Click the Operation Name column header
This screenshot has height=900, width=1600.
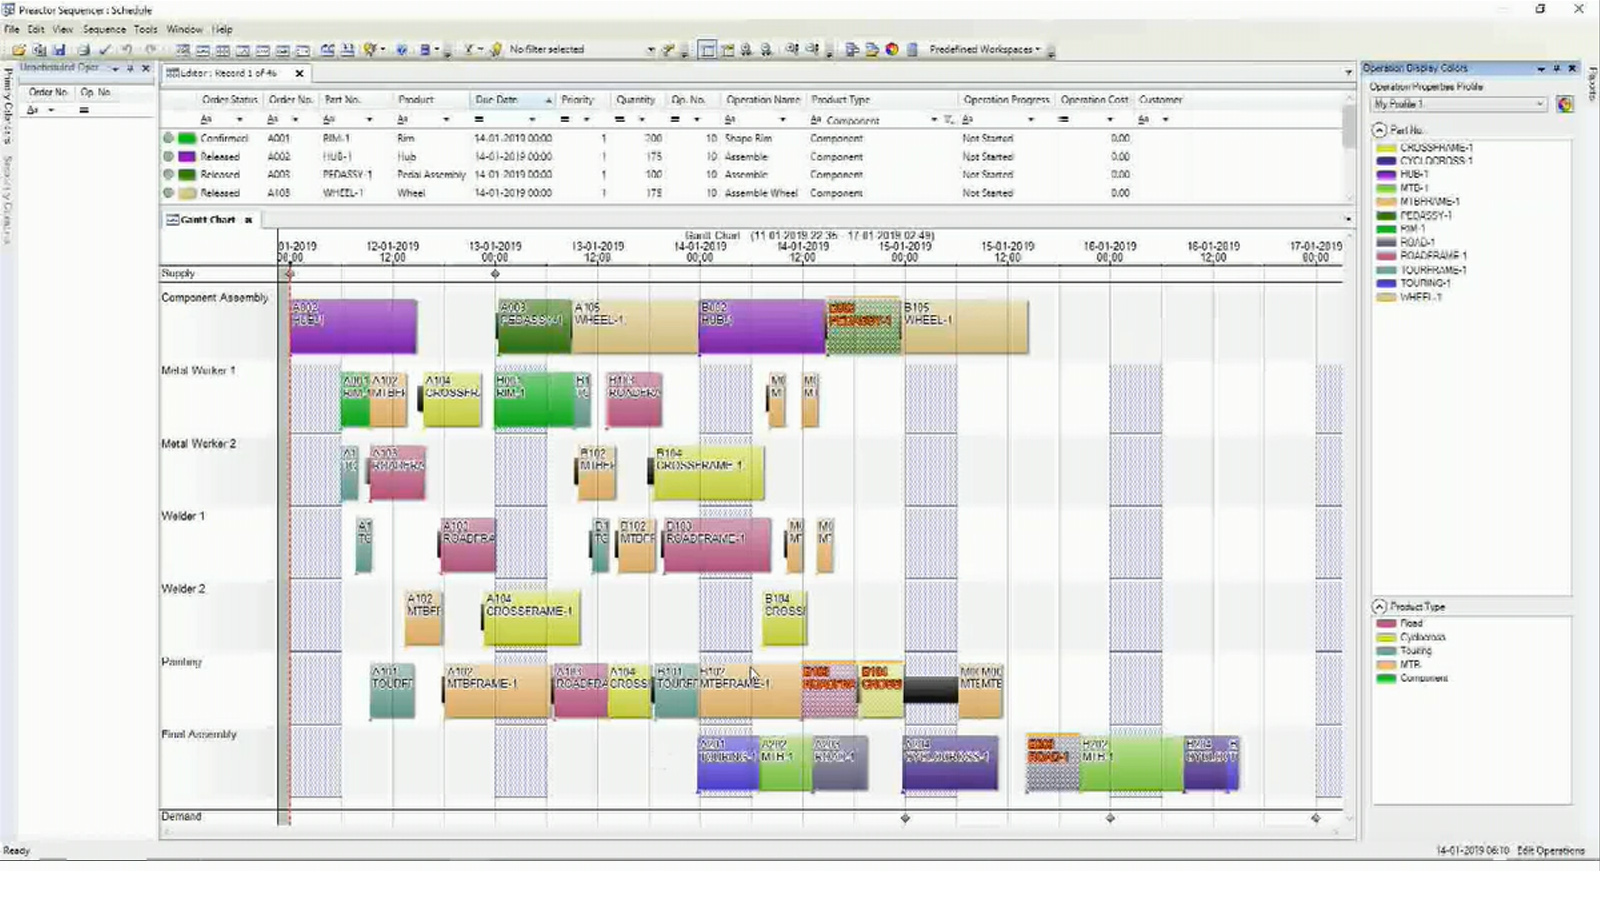[x=763, y=100]
